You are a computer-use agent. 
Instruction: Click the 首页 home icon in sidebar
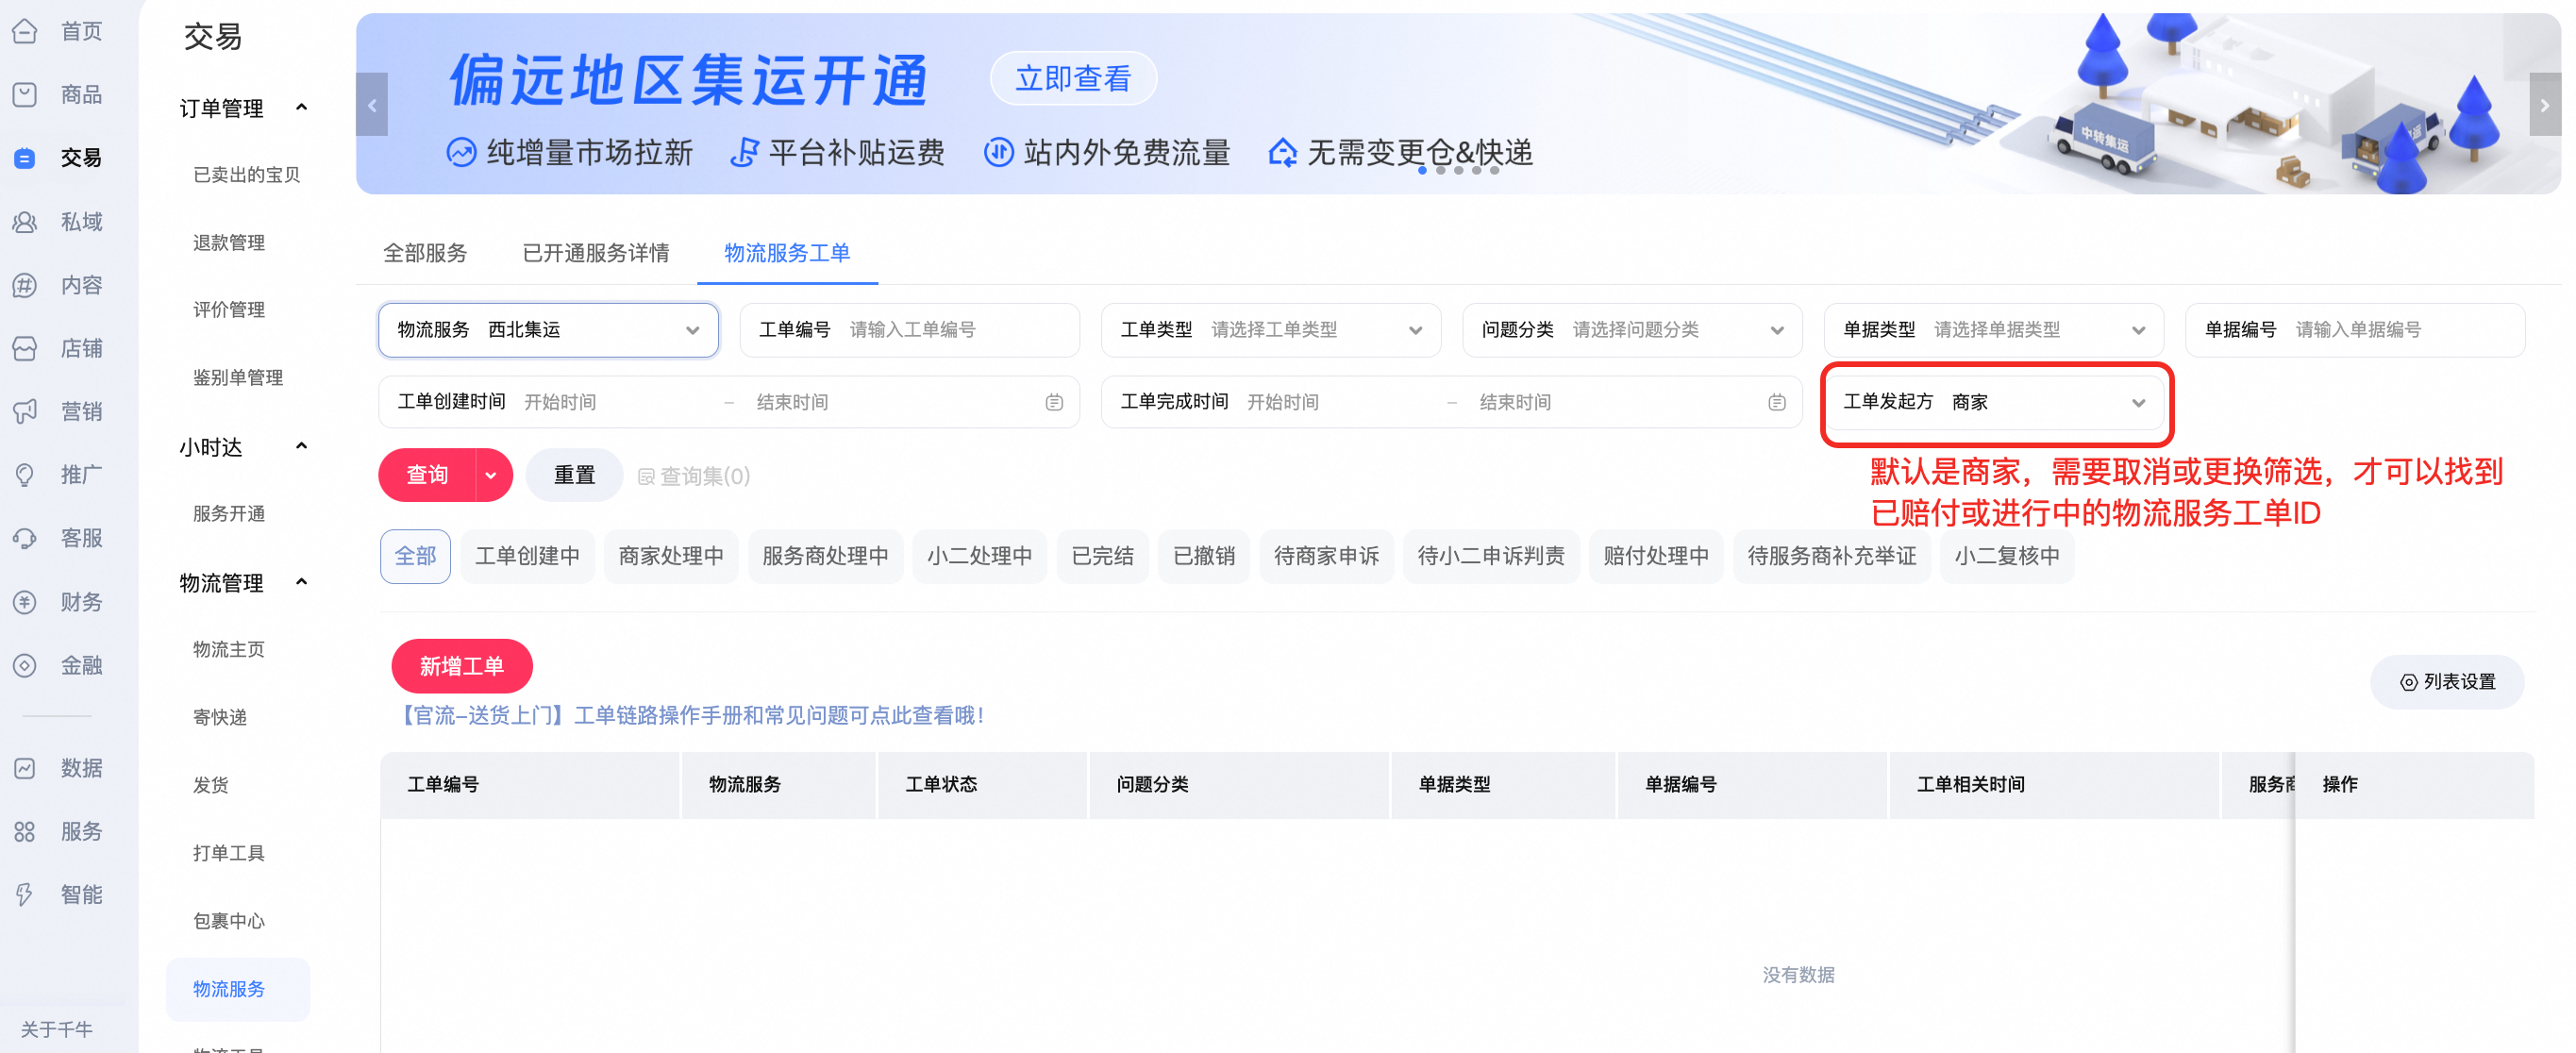[25, 31]
